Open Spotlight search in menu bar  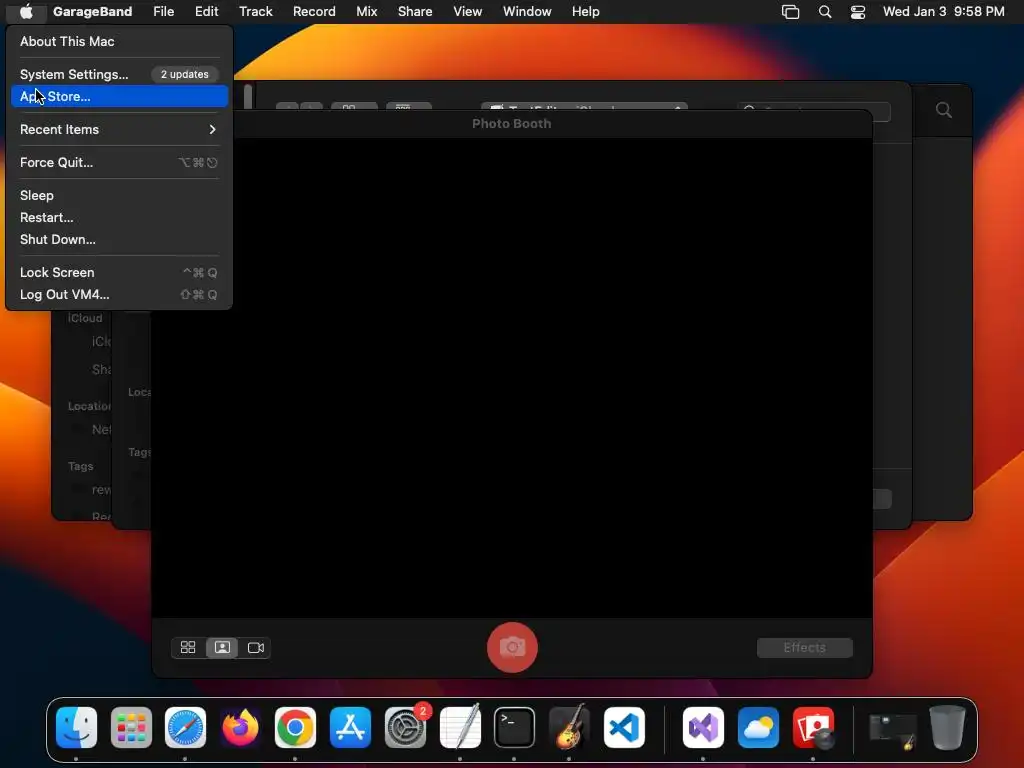tap(825, 11)
